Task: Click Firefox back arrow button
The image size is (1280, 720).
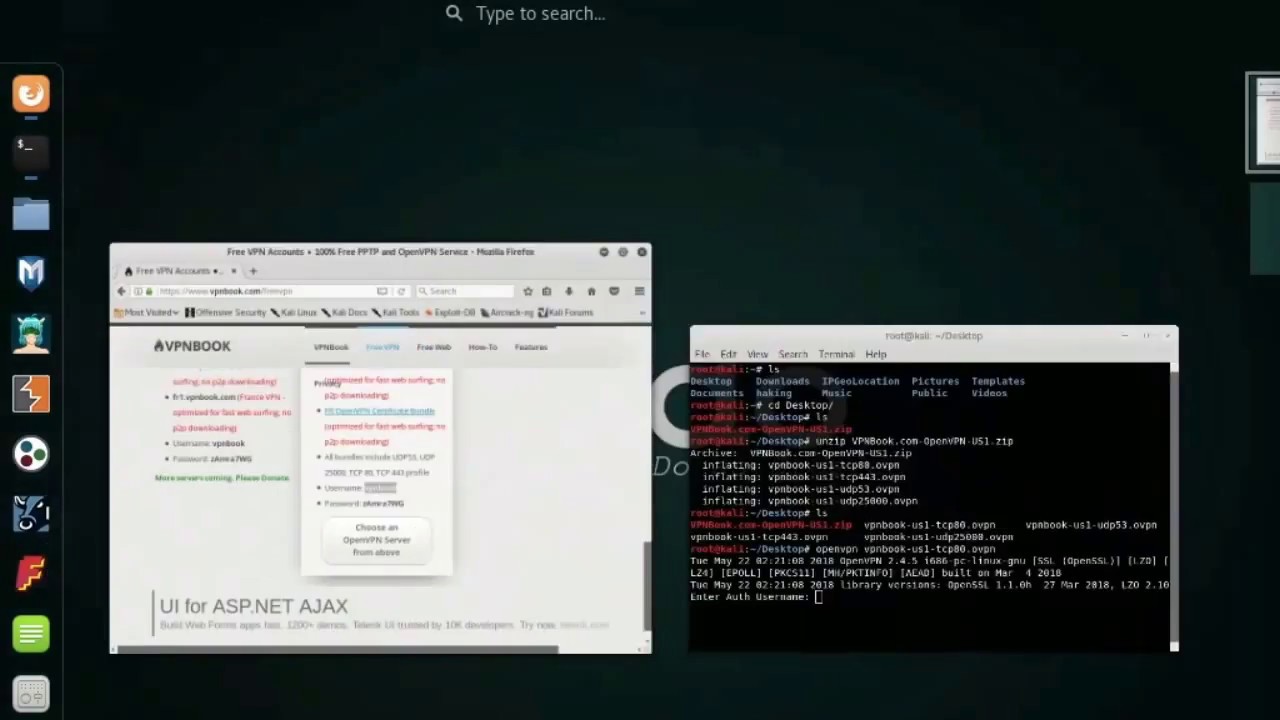Action: point(121,291)
